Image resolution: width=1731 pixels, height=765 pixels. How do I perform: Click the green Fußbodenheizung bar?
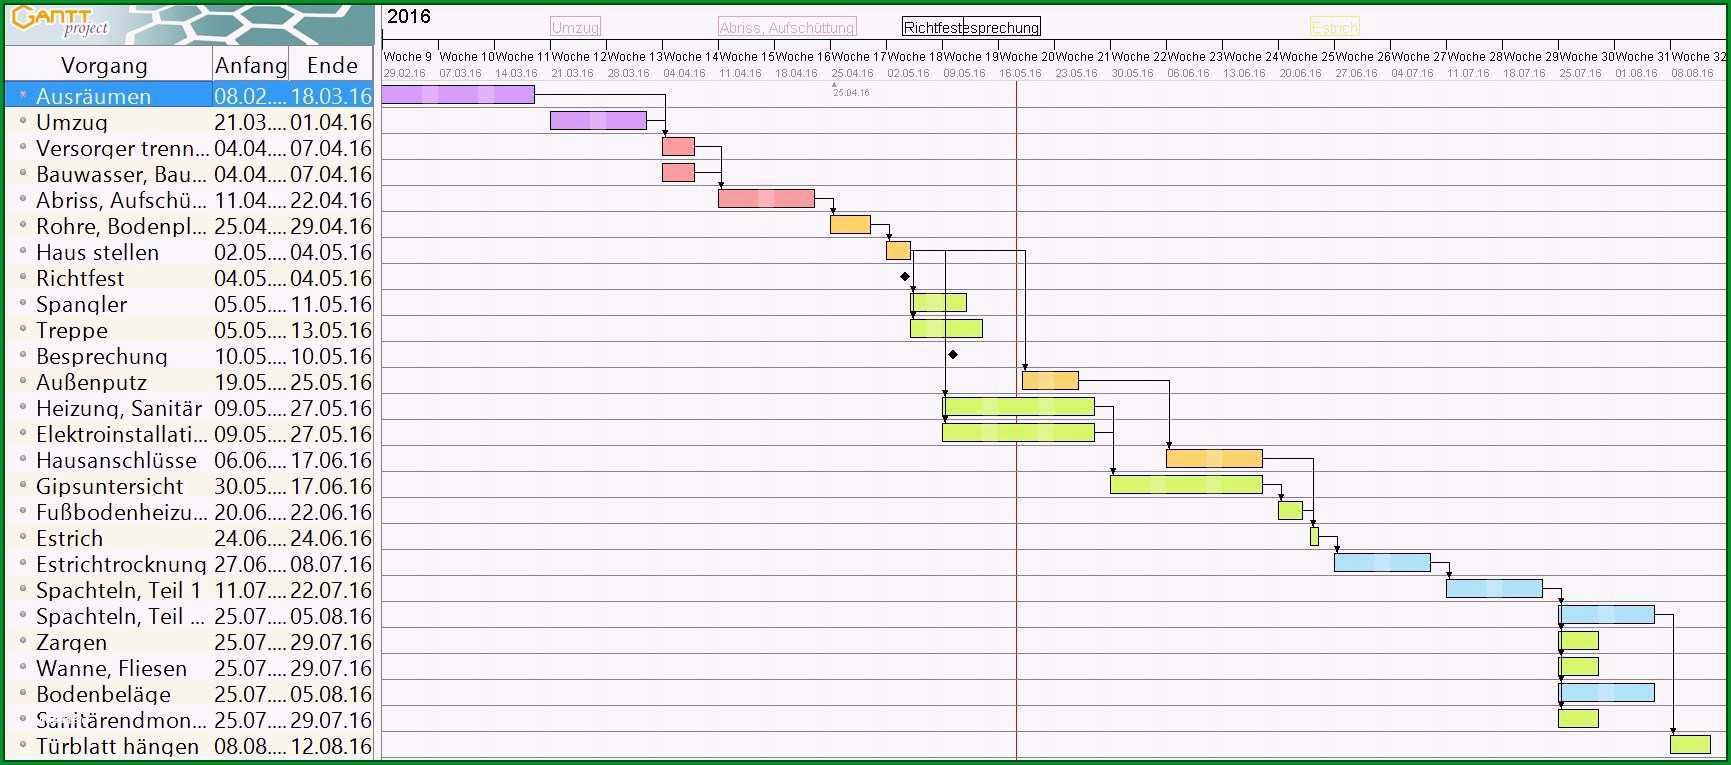(x=1290, y=511)
